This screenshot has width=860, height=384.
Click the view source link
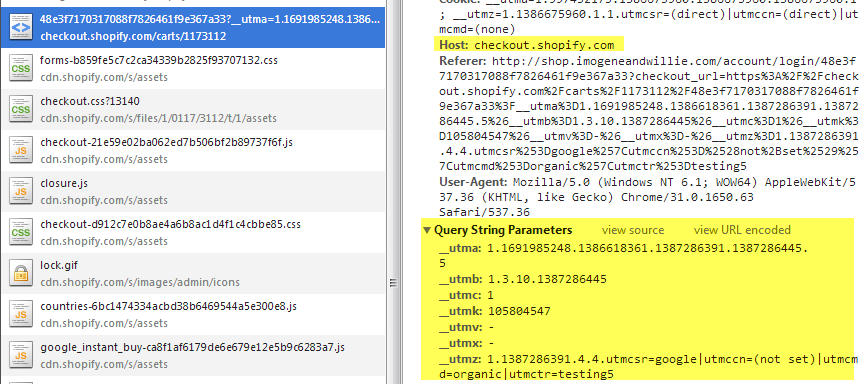632,230
